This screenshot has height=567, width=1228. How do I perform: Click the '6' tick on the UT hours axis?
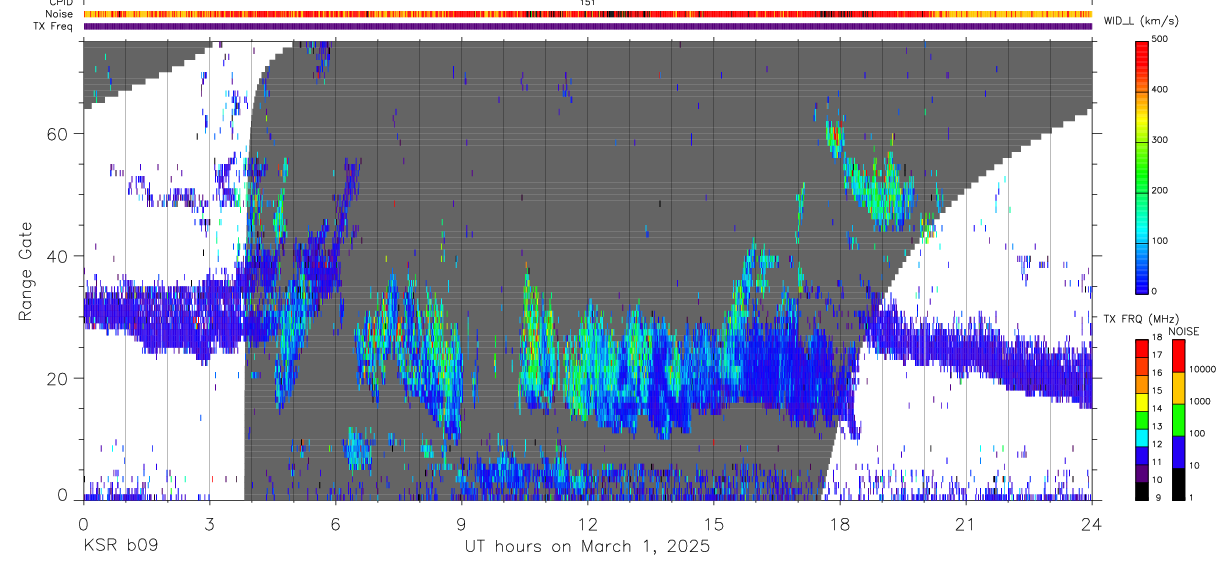click(x=335, y=523)
